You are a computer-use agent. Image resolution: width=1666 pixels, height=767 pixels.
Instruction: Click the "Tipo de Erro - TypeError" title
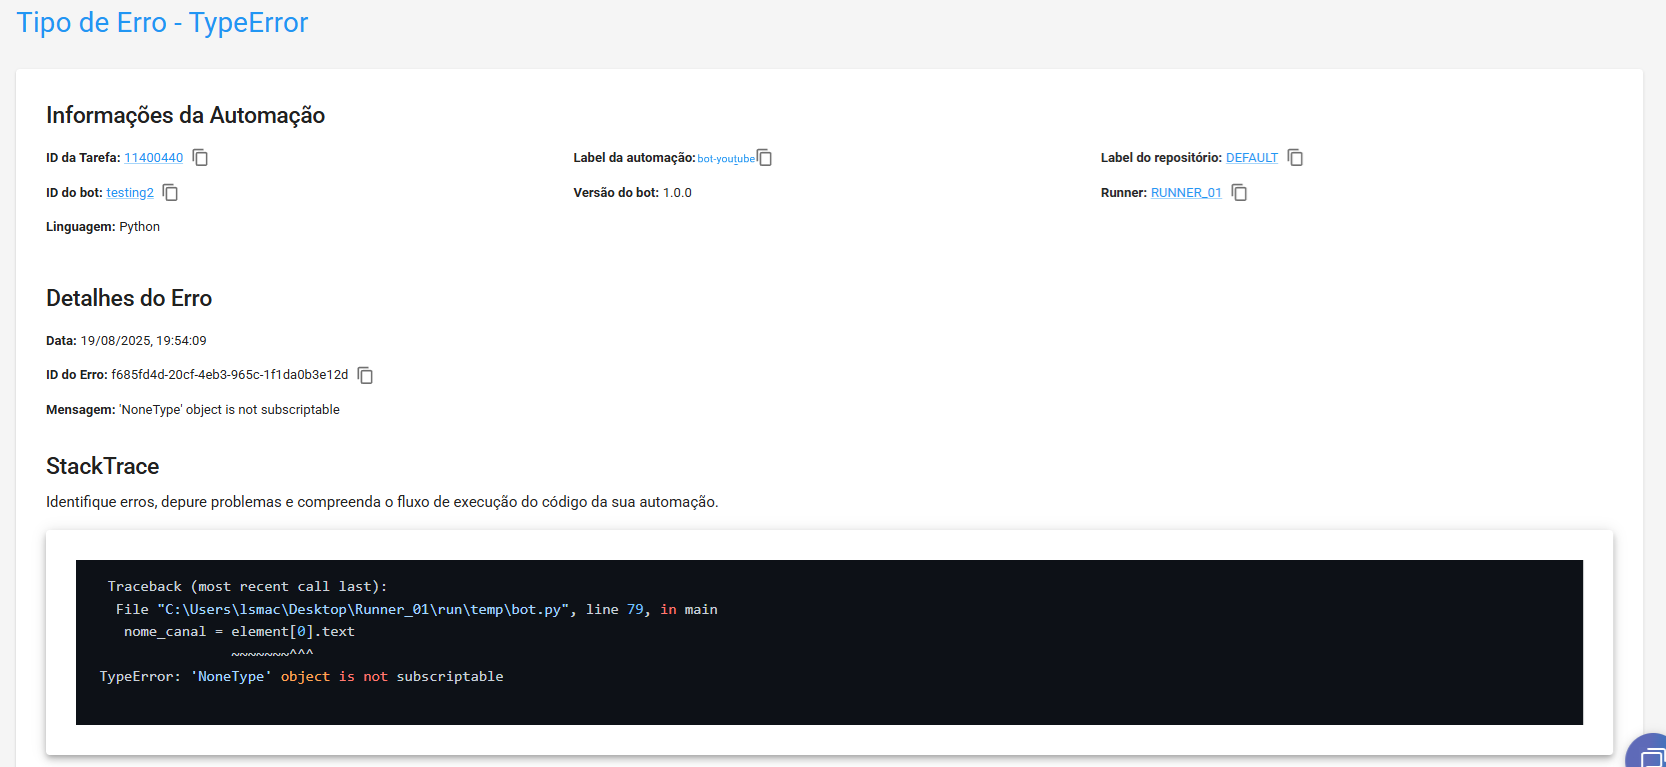(x=162, y=23)
